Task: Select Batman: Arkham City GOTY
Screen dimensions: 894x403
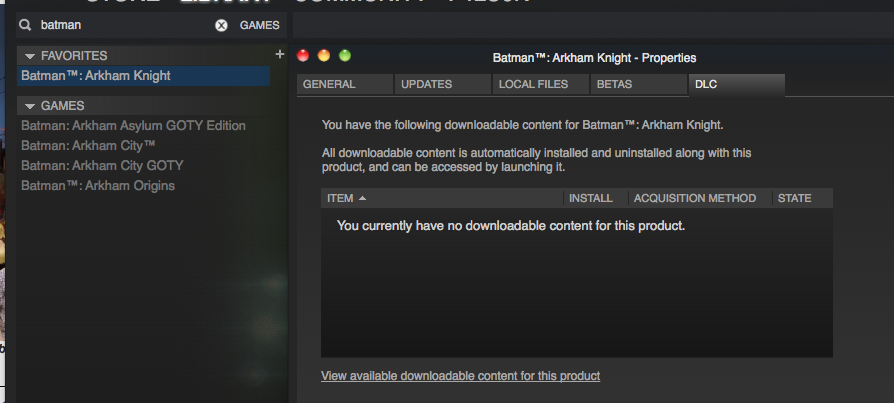Action: pos(102,166)
